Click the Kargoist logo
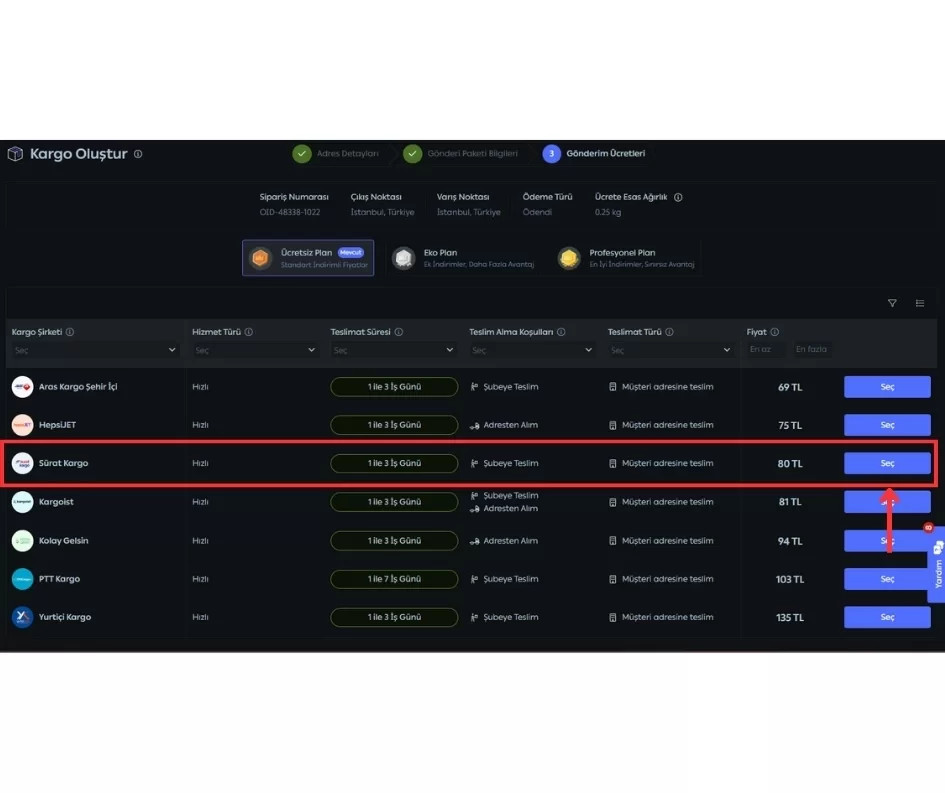 (22, 502)
